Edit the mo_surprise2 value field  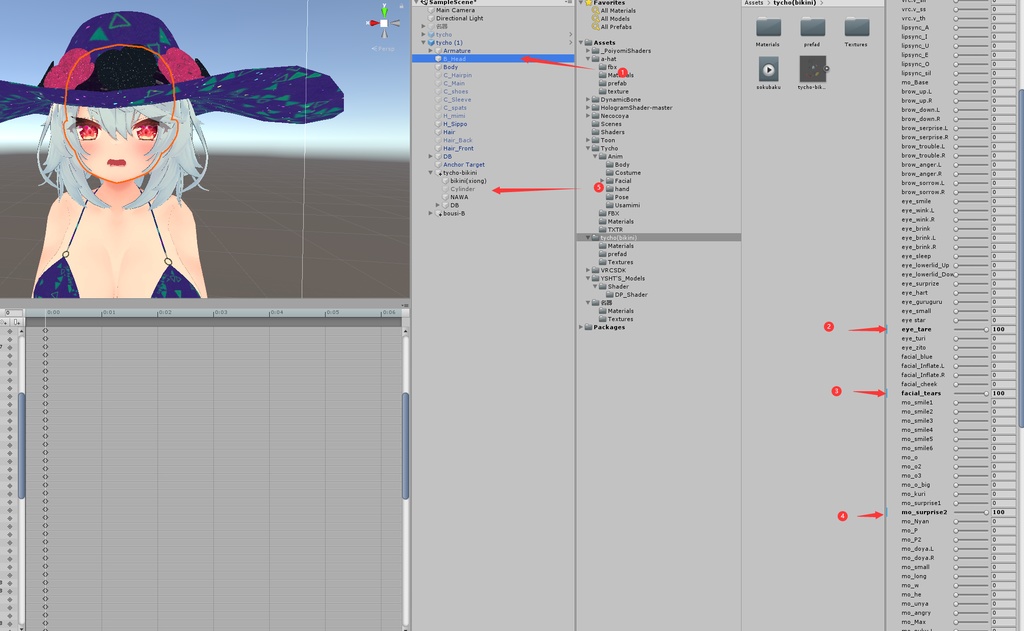tap(1002, 512)
